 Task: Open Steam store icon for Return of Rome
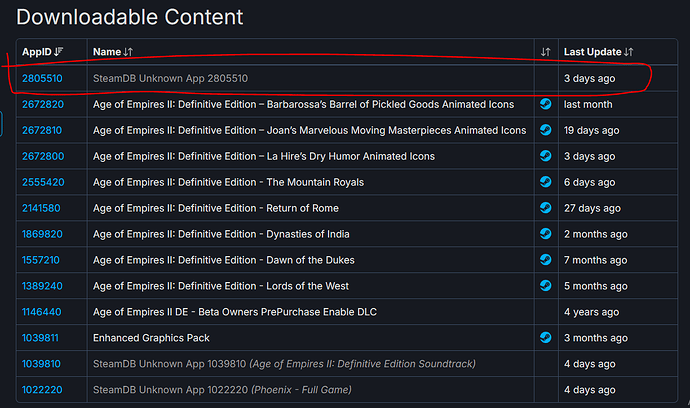[x=546, y=208]
